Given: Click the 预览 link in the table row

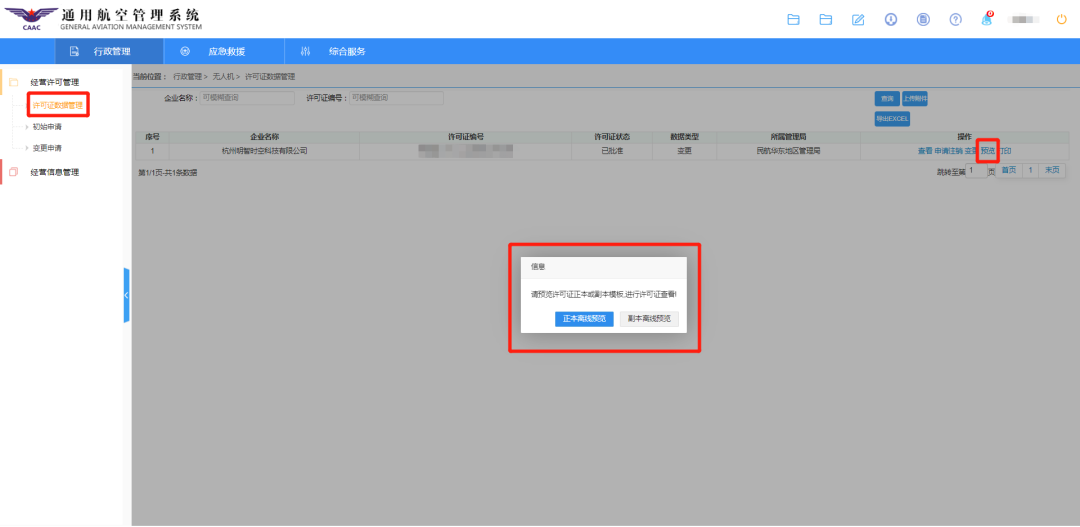Looking at the screenshot, I should tap(987, 151).
